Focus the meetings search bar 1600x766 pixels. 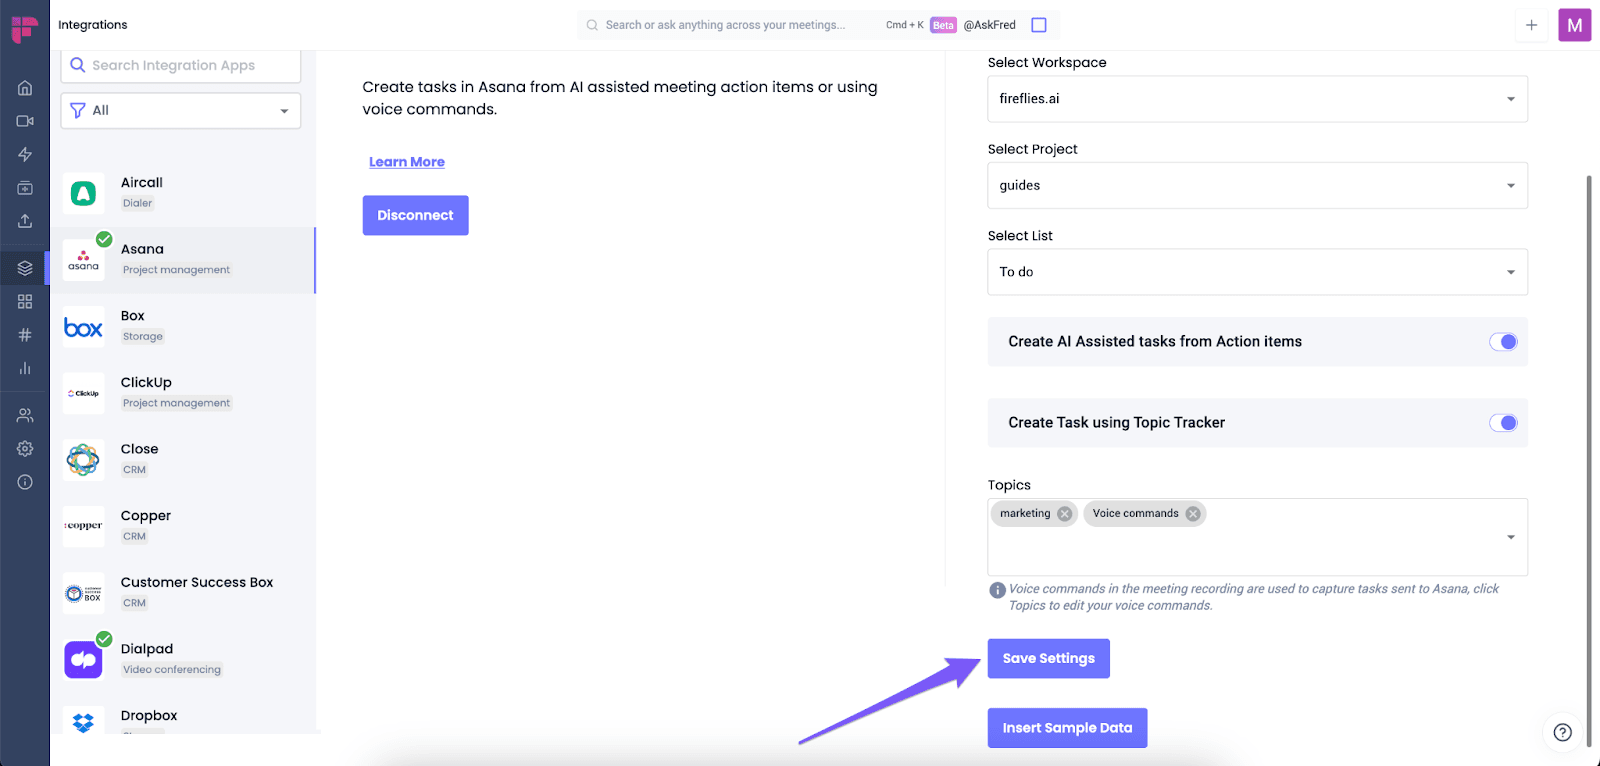(726, 25)
